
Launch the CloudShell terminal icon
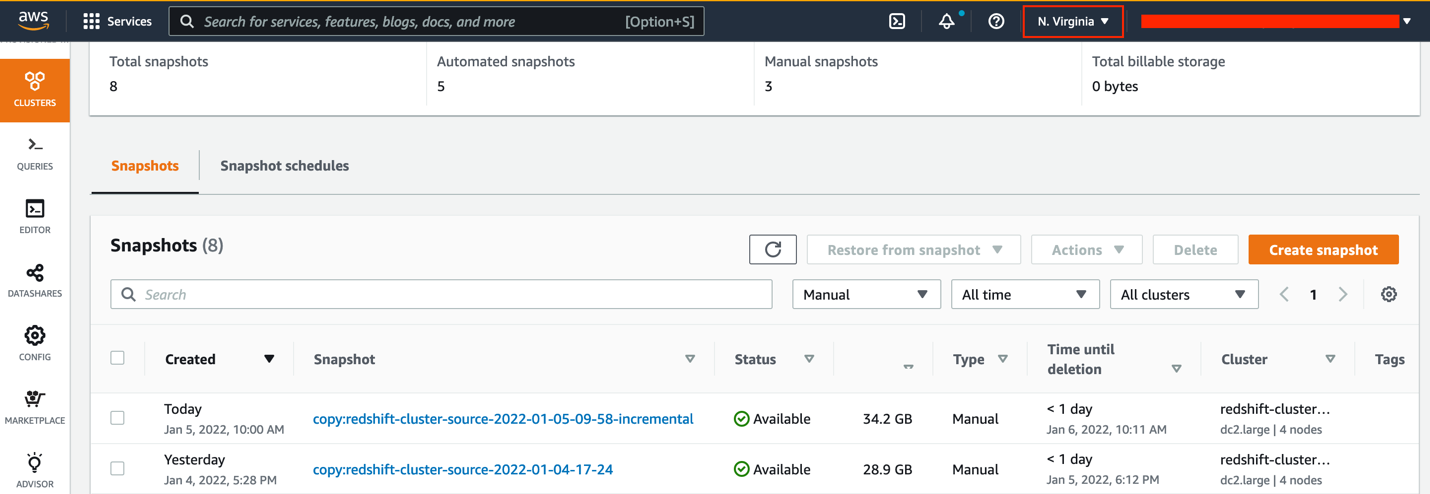[897, 21]
